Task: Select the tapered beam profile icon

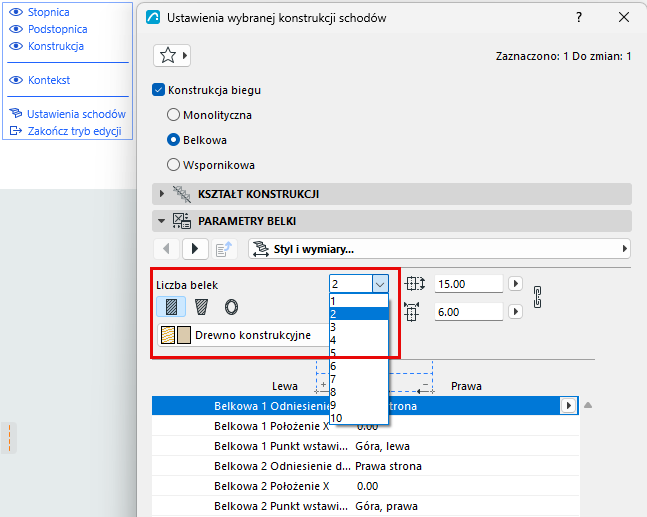Action: (201, 307)
